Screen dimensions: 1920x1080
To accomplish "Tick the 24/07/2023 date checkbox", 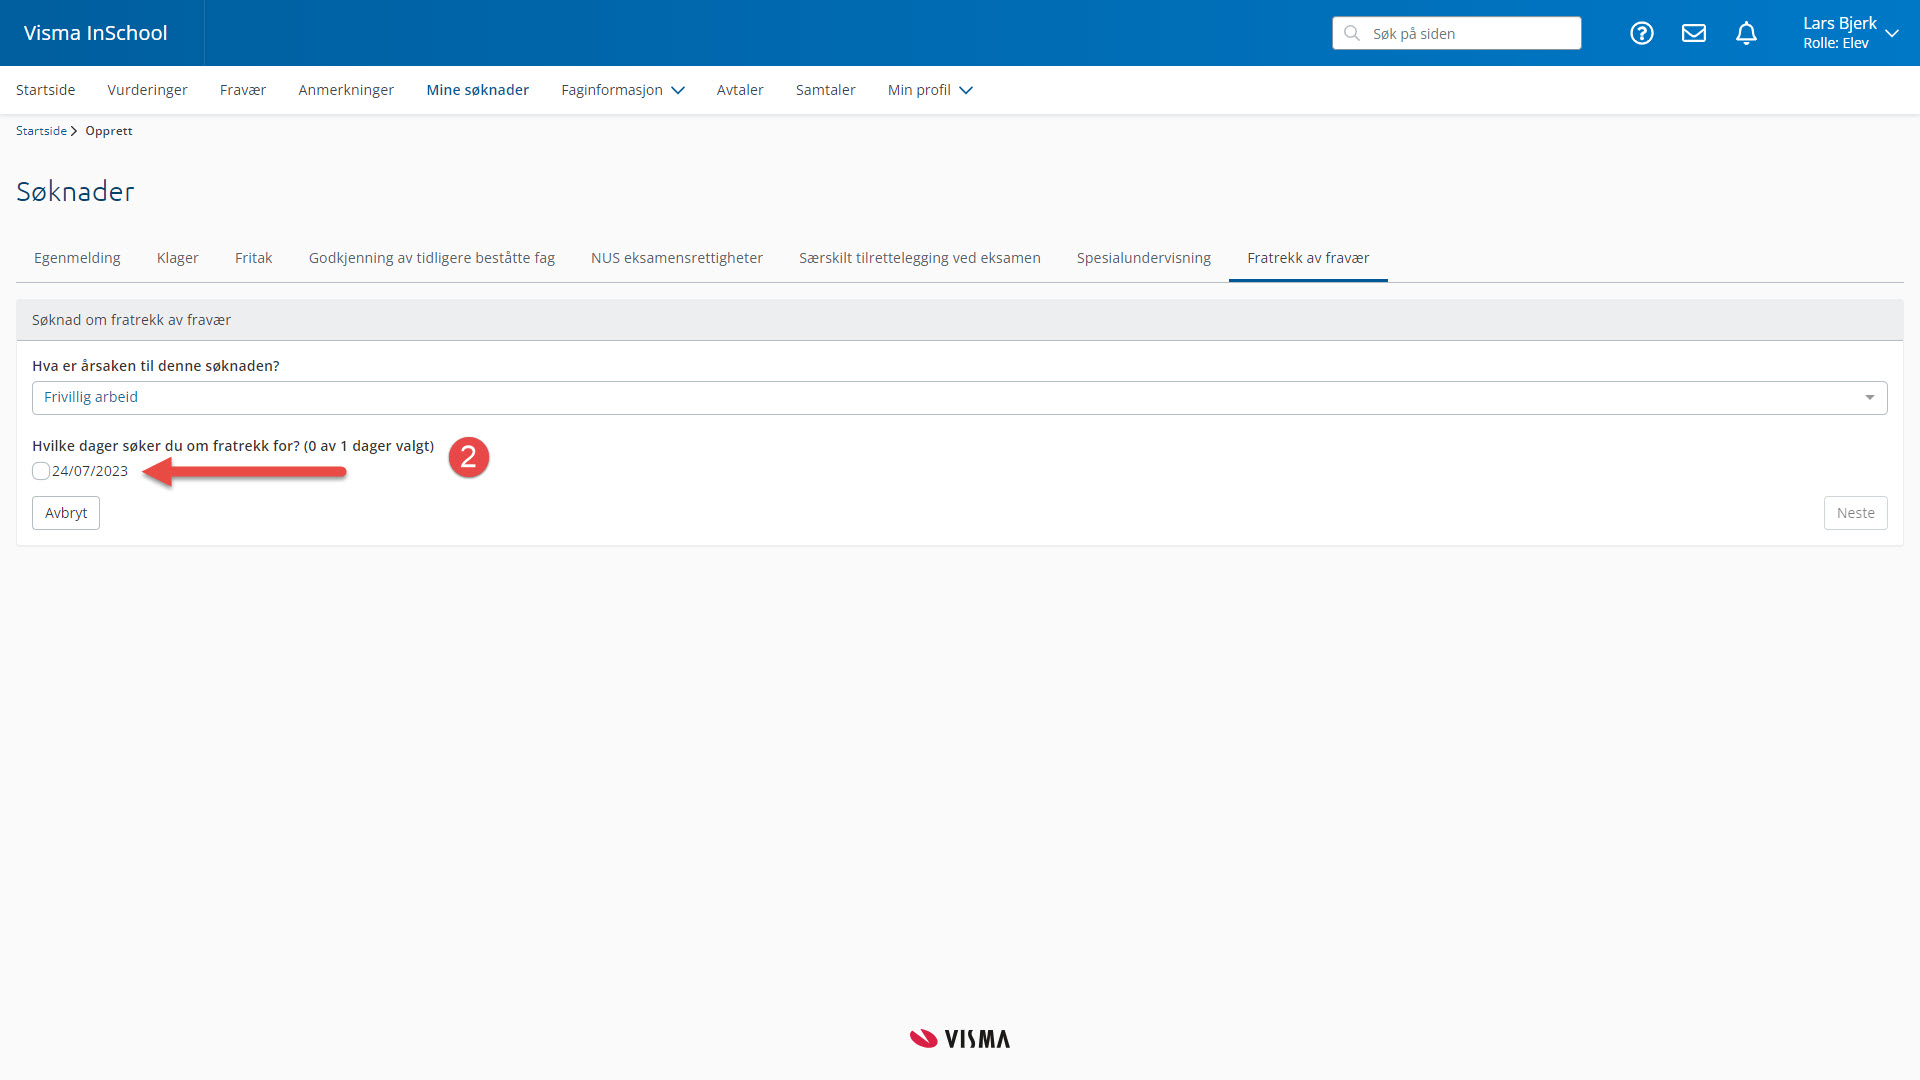I will [41, 471].
